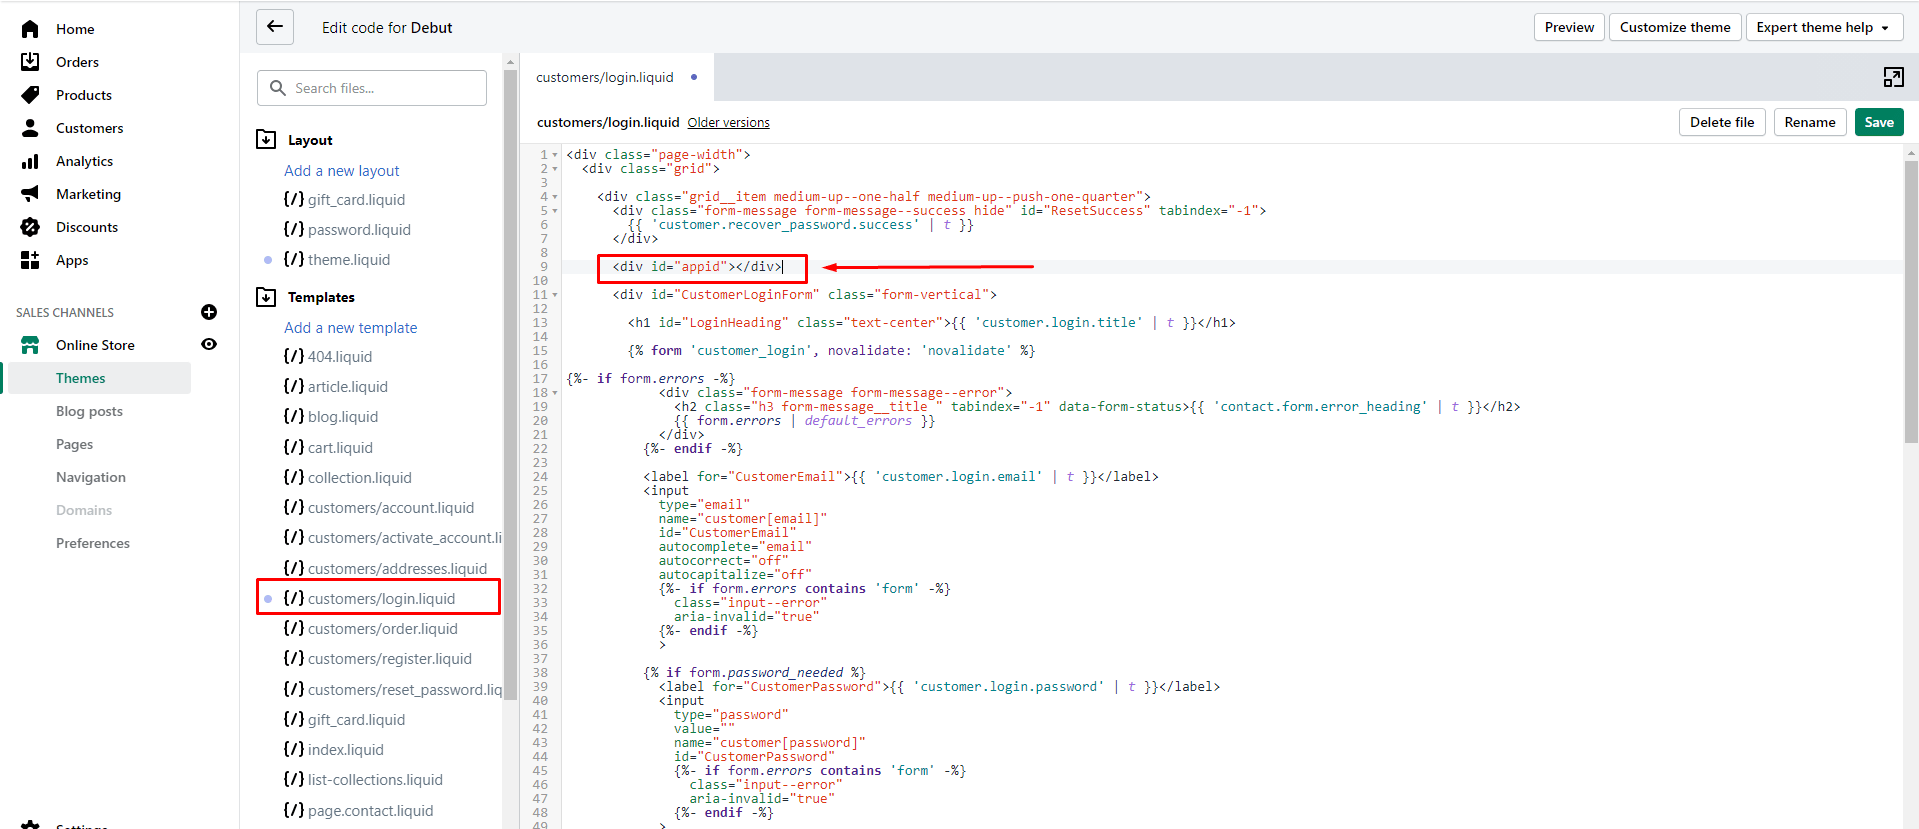Open the Customers person icon
1919x829 pixels.
click(x=30, y=128)
